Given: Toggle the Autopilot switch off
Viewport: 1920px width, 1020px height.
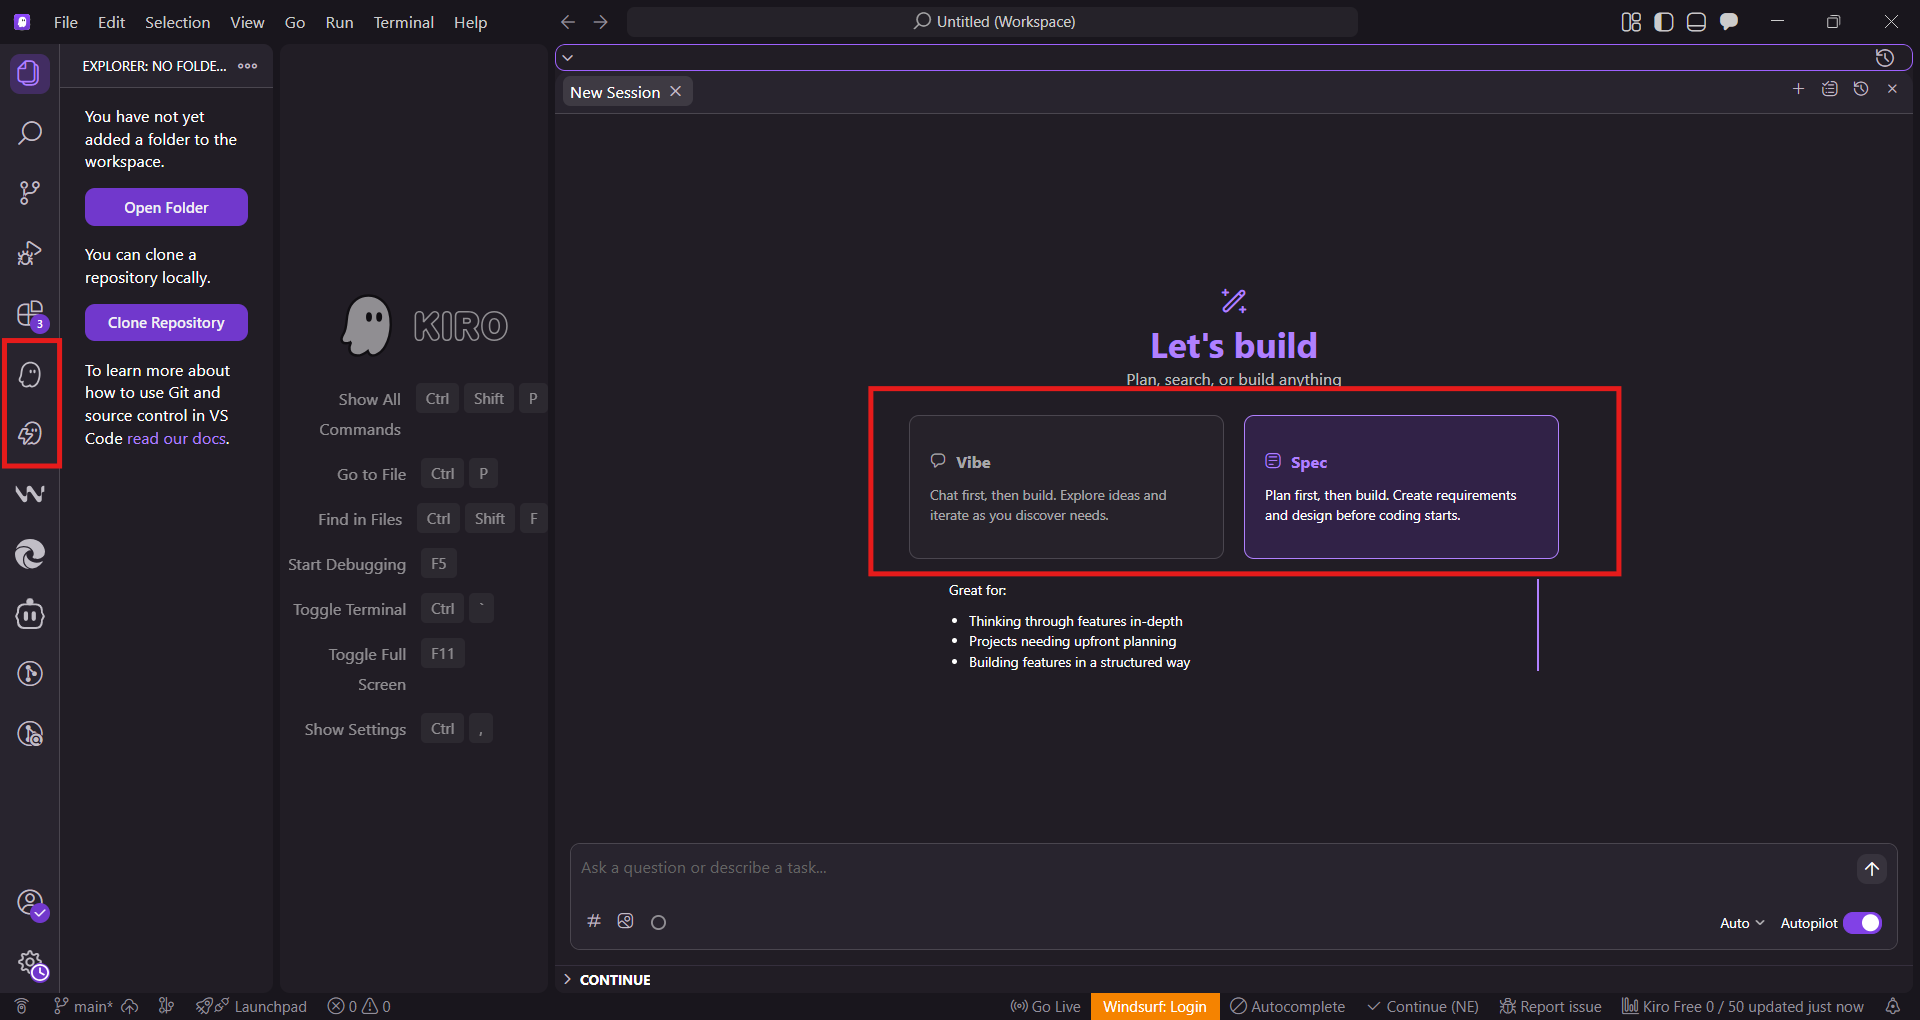Looking at the screenshot, I should (1862, 923).
